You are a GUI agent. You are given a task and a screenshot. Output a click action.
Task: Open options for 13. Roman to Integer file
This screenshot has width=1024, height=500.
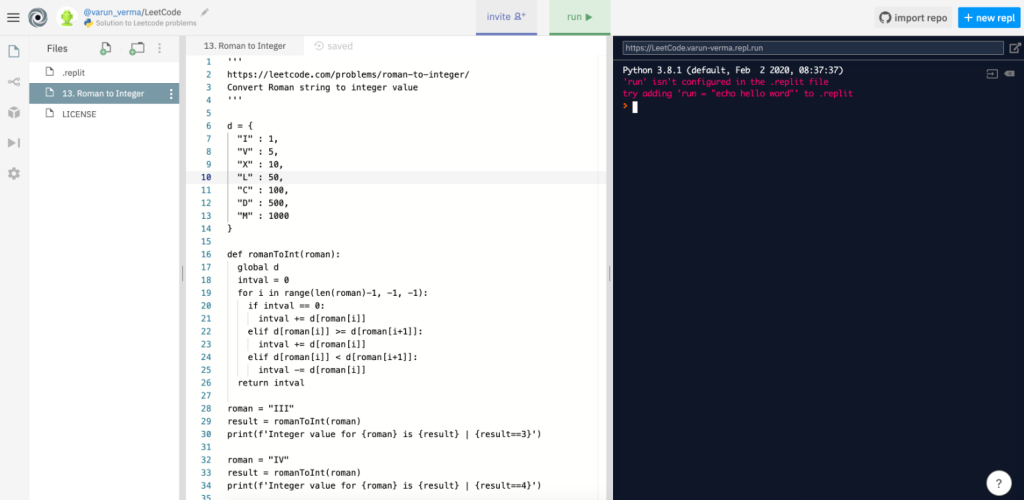pyautogui.click(x=170, y=94)
